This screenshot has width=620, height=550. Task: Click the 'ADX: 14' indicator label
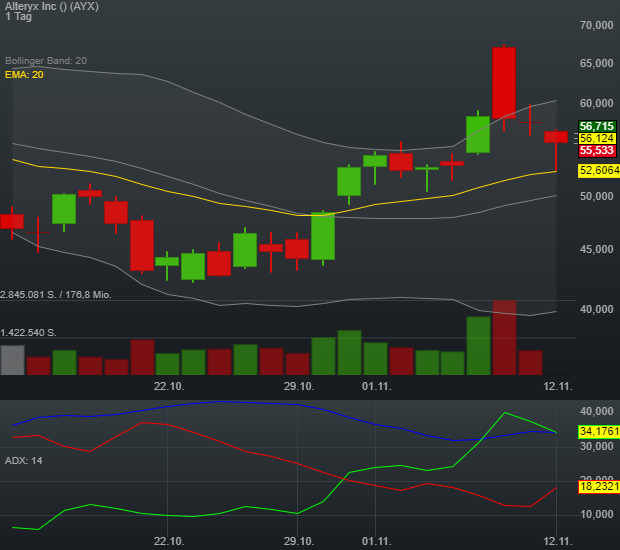24,461
